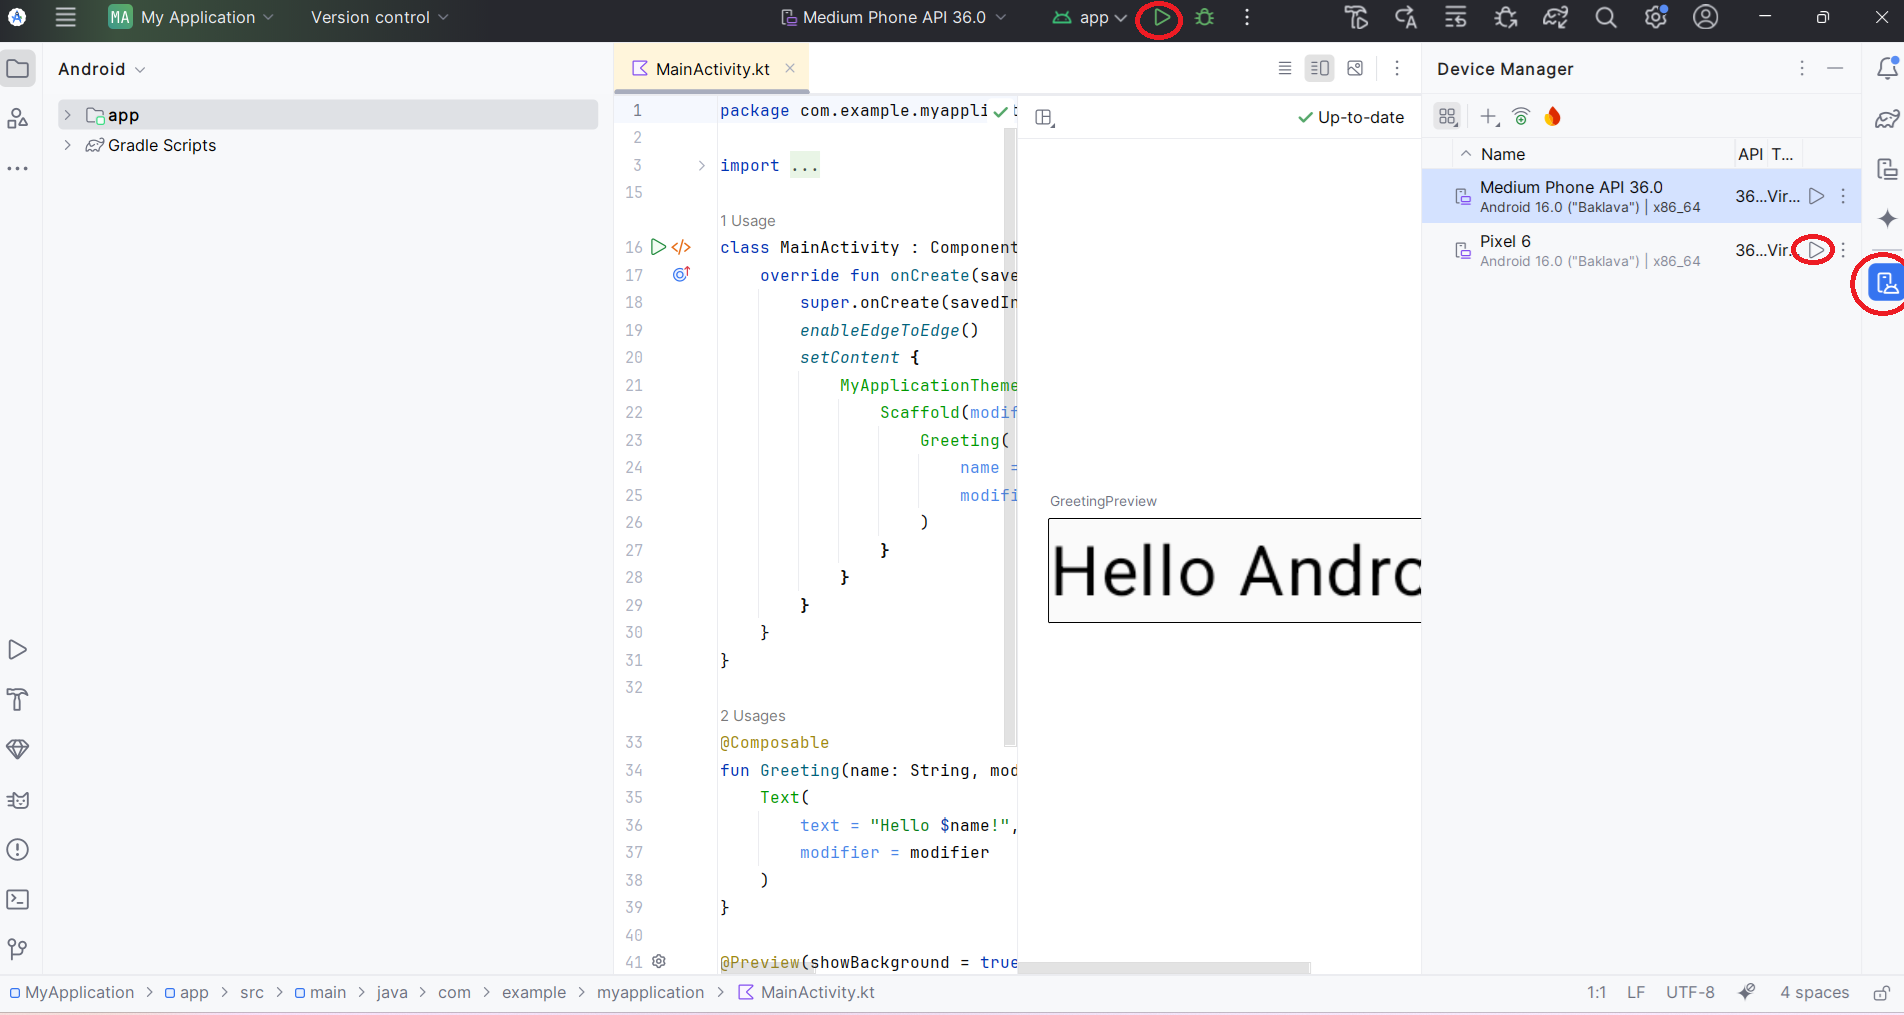Switch editor to Code-only view
1904x1015 pixels.
coord(1285,69)
